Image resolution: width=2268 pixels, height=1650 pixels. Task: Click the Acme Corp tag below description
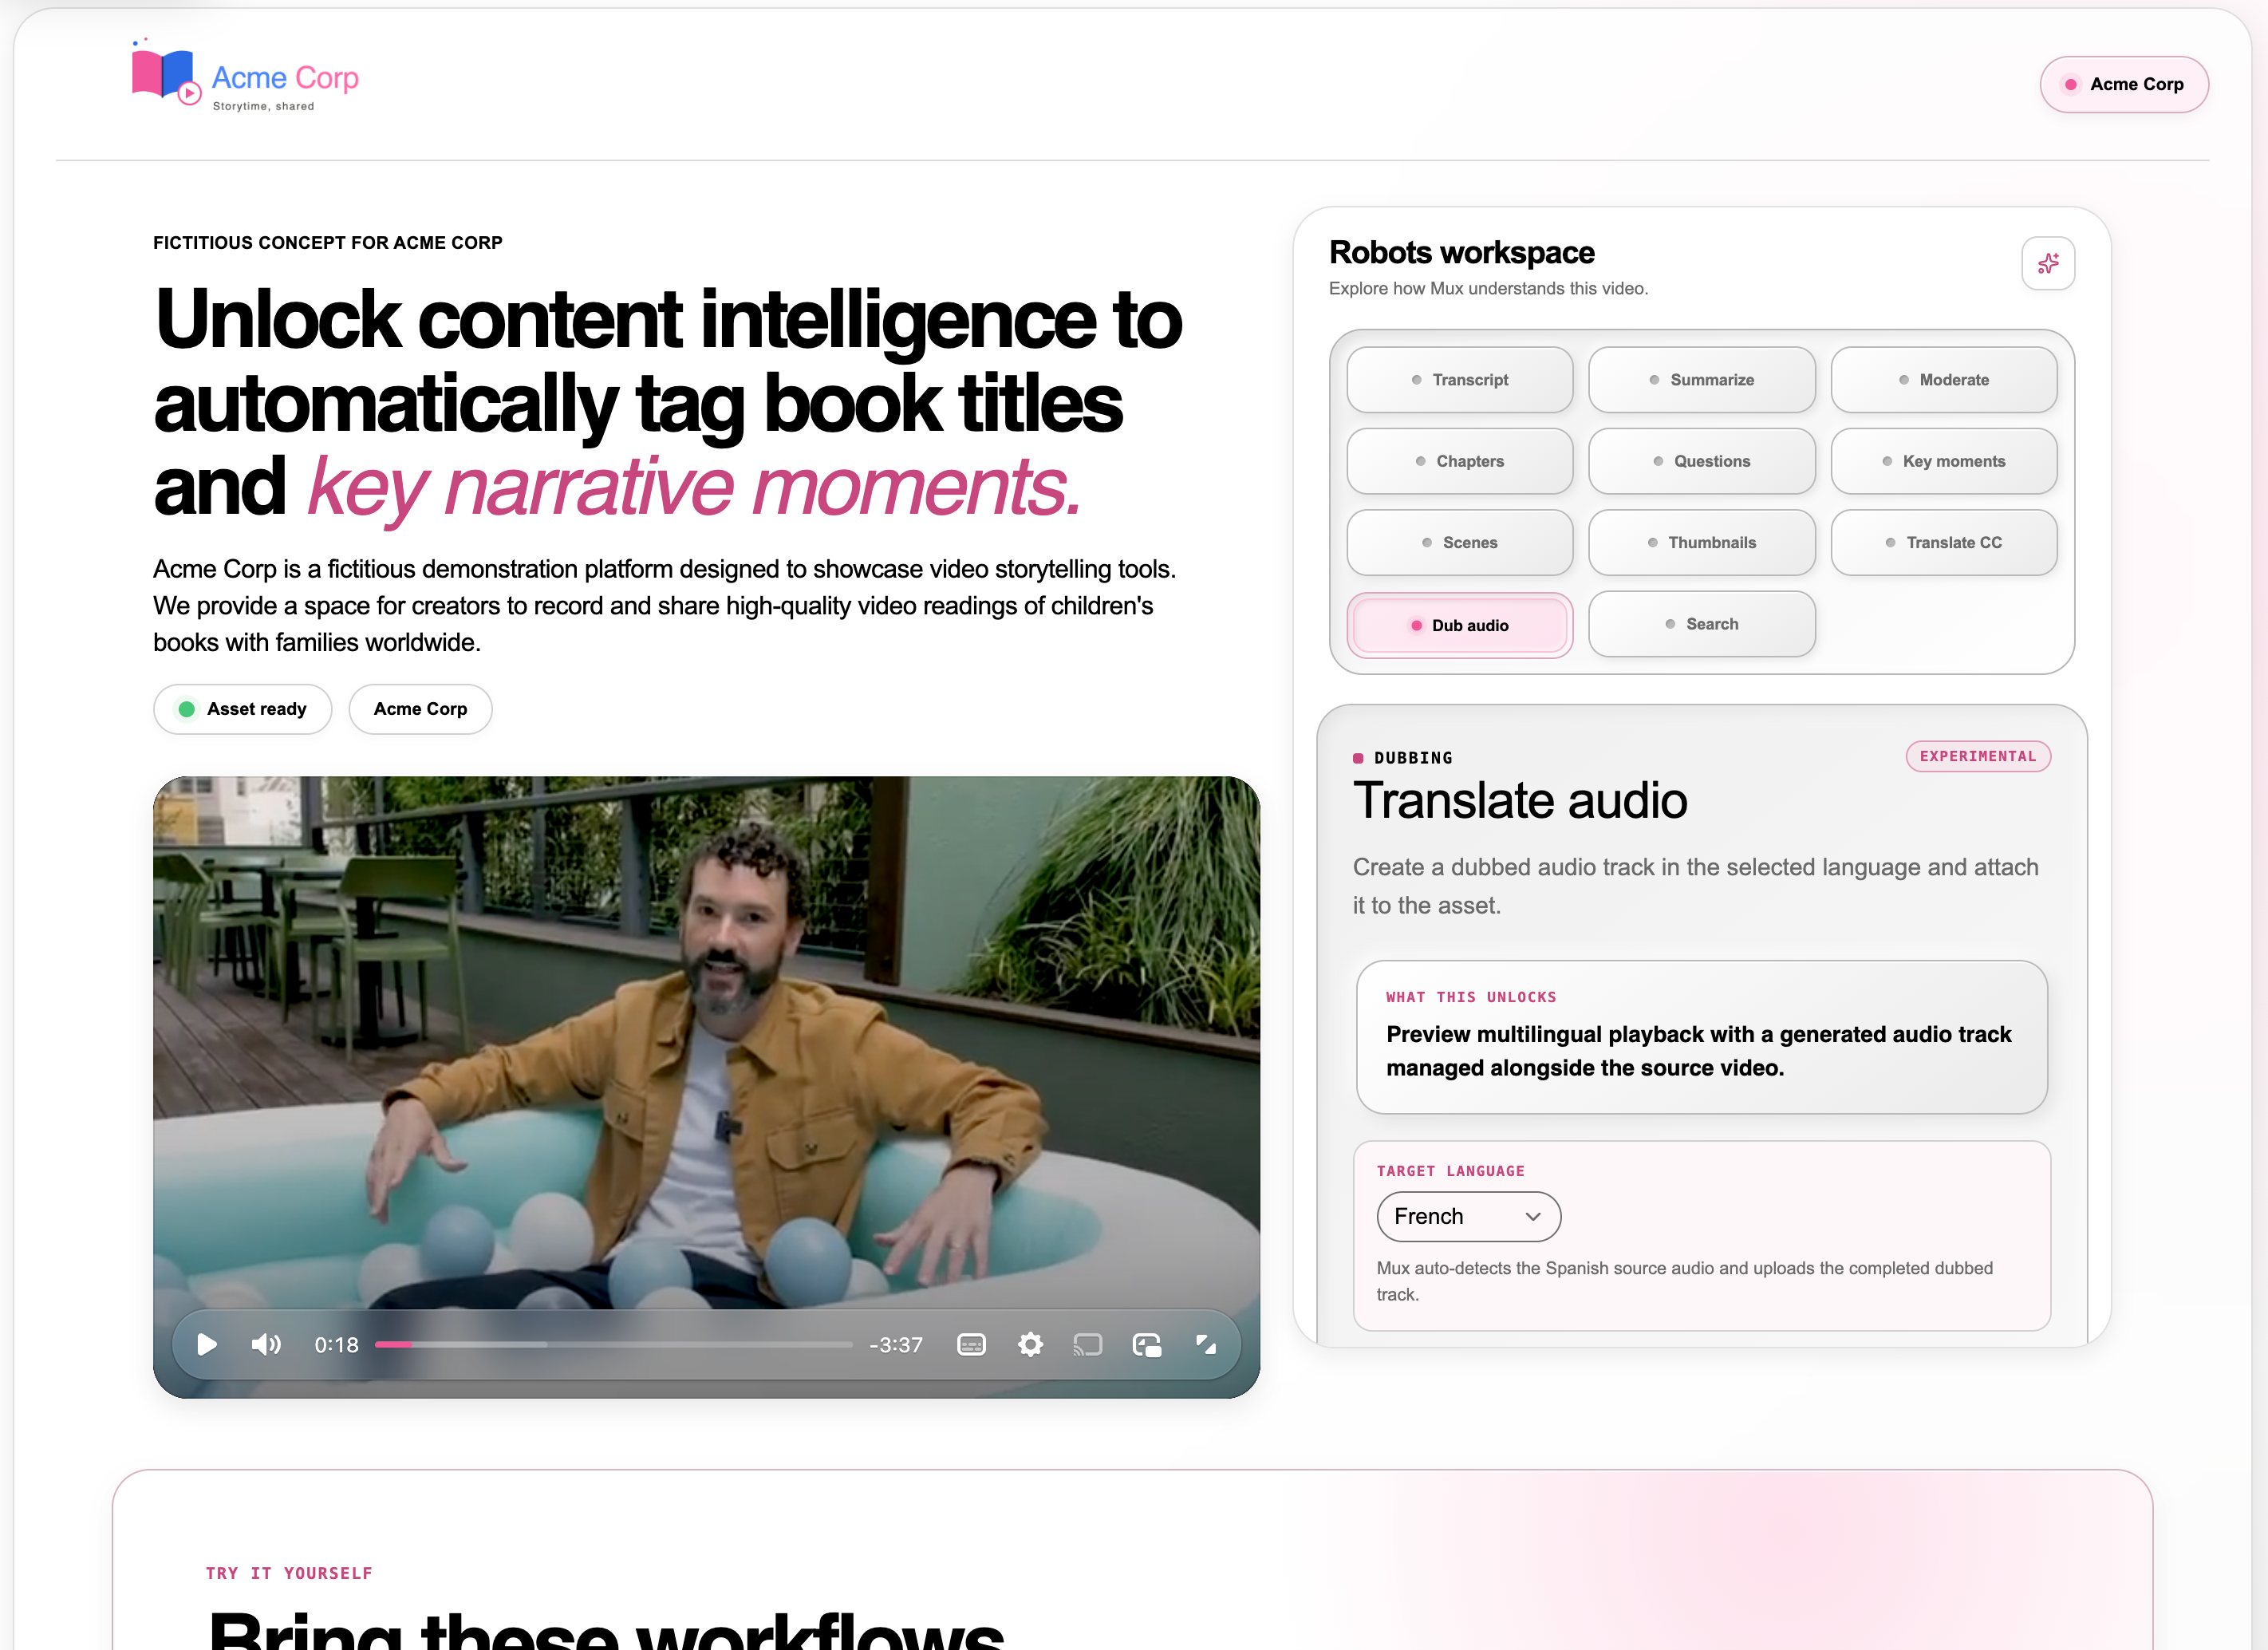(420, 709)
